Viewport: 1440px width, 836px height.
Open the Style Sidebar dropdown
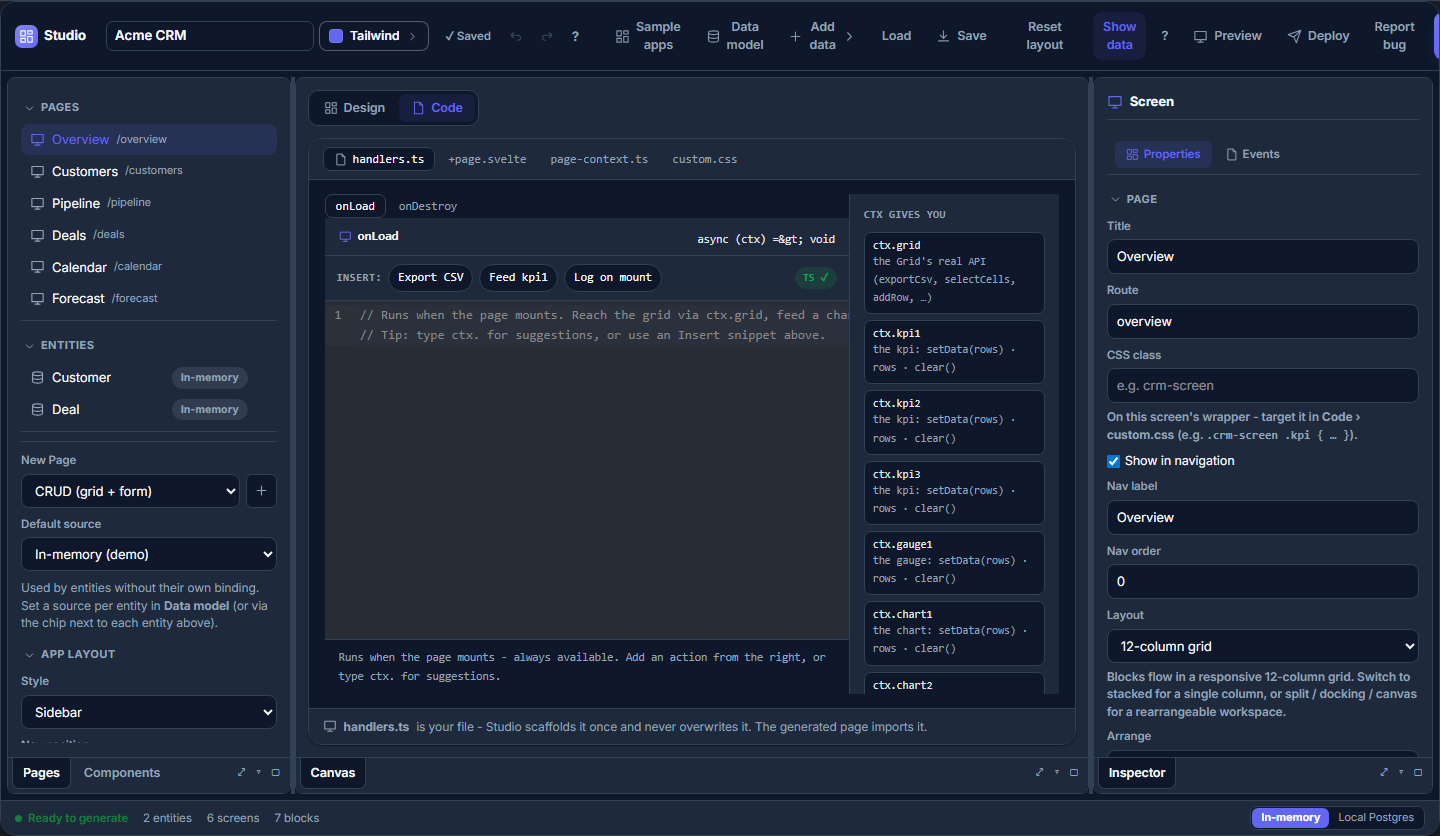(x=149, y=712)
